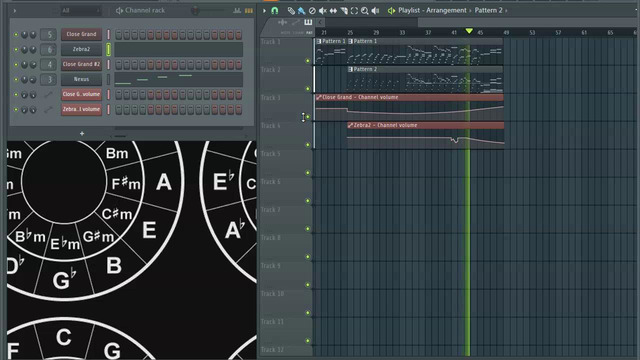This screenshot has height=360, width=640.
Task: Click Nexus piano roll preview in Channel rack
Action: (x=178, y=79)
